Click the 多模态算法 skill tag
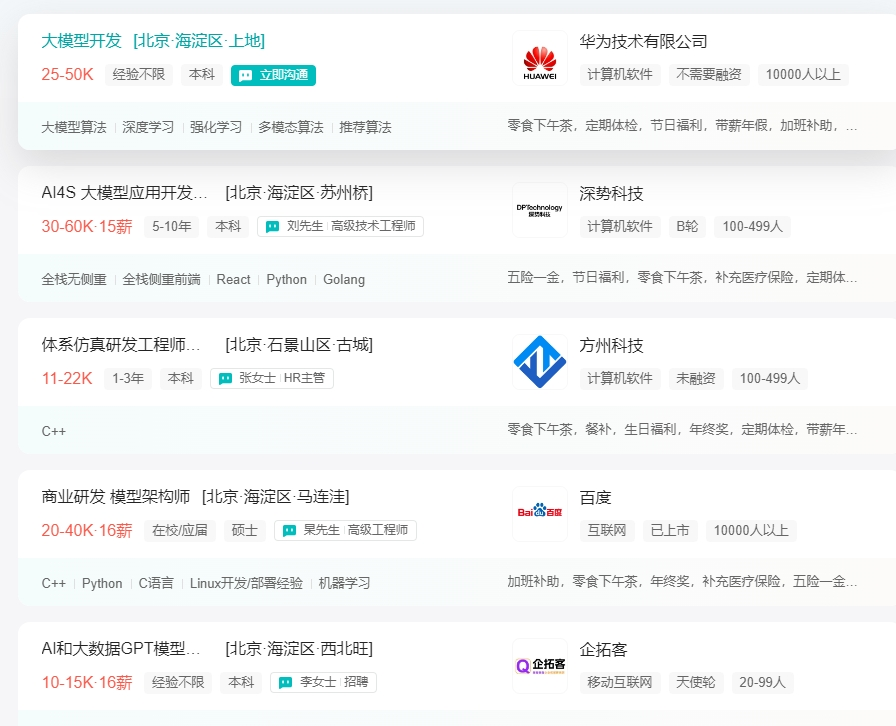Image resolution: width=896 pixels, height=726 pixels. pyautogui.click(x=290, y=127)
